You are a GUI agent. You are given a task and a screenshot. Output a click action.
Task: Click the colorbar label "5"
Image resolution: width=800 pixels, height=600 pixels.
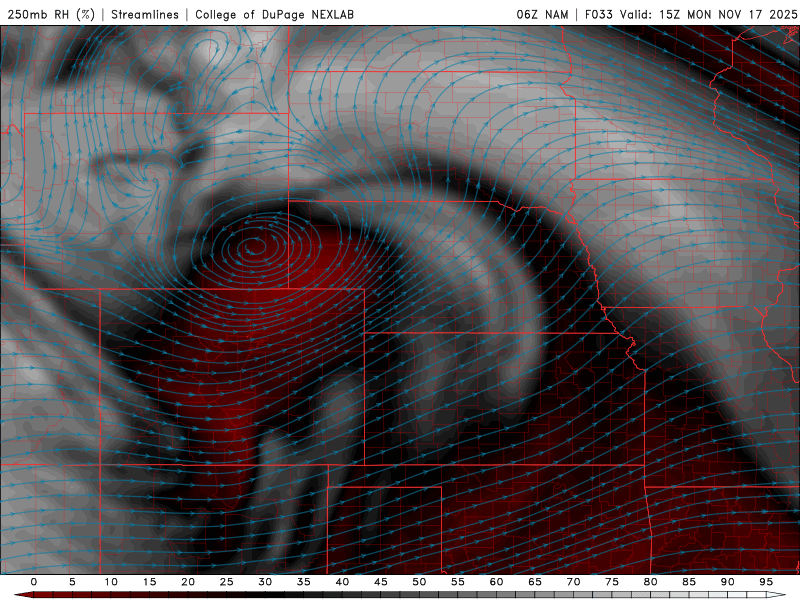click(72, 582)
